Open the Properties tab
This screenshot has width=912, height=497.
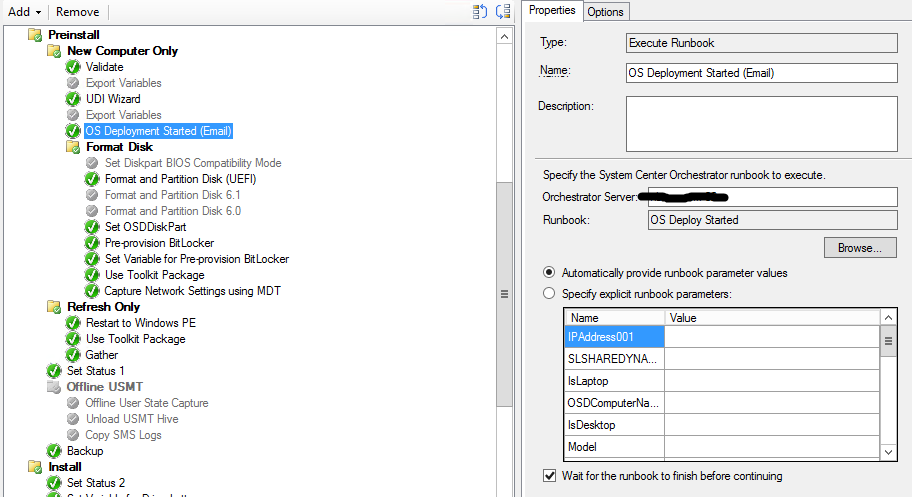pyautogui.click(x=552, y=11)
